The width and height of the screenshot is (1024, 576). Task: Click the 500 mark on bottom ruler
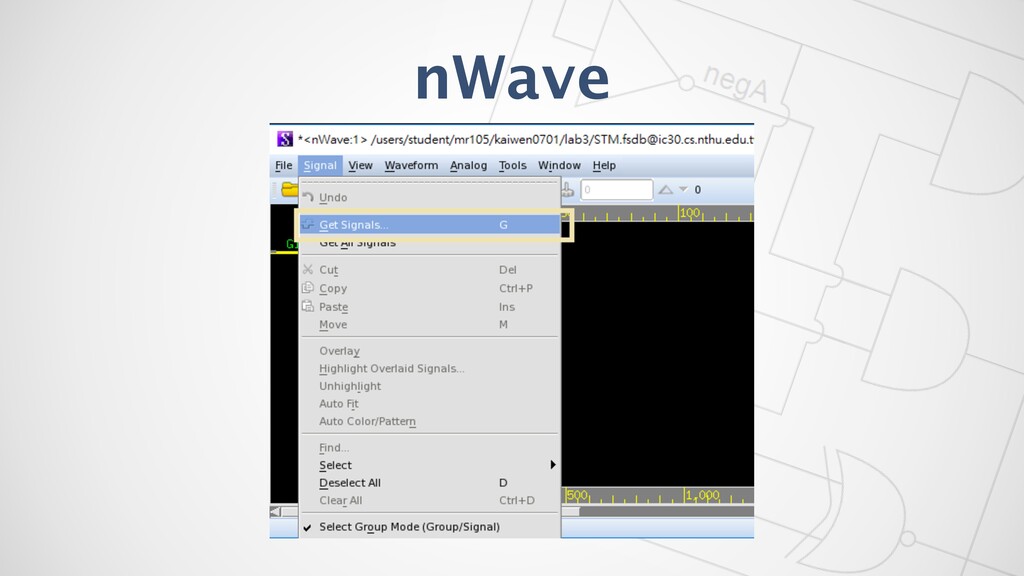click(577, 495)
